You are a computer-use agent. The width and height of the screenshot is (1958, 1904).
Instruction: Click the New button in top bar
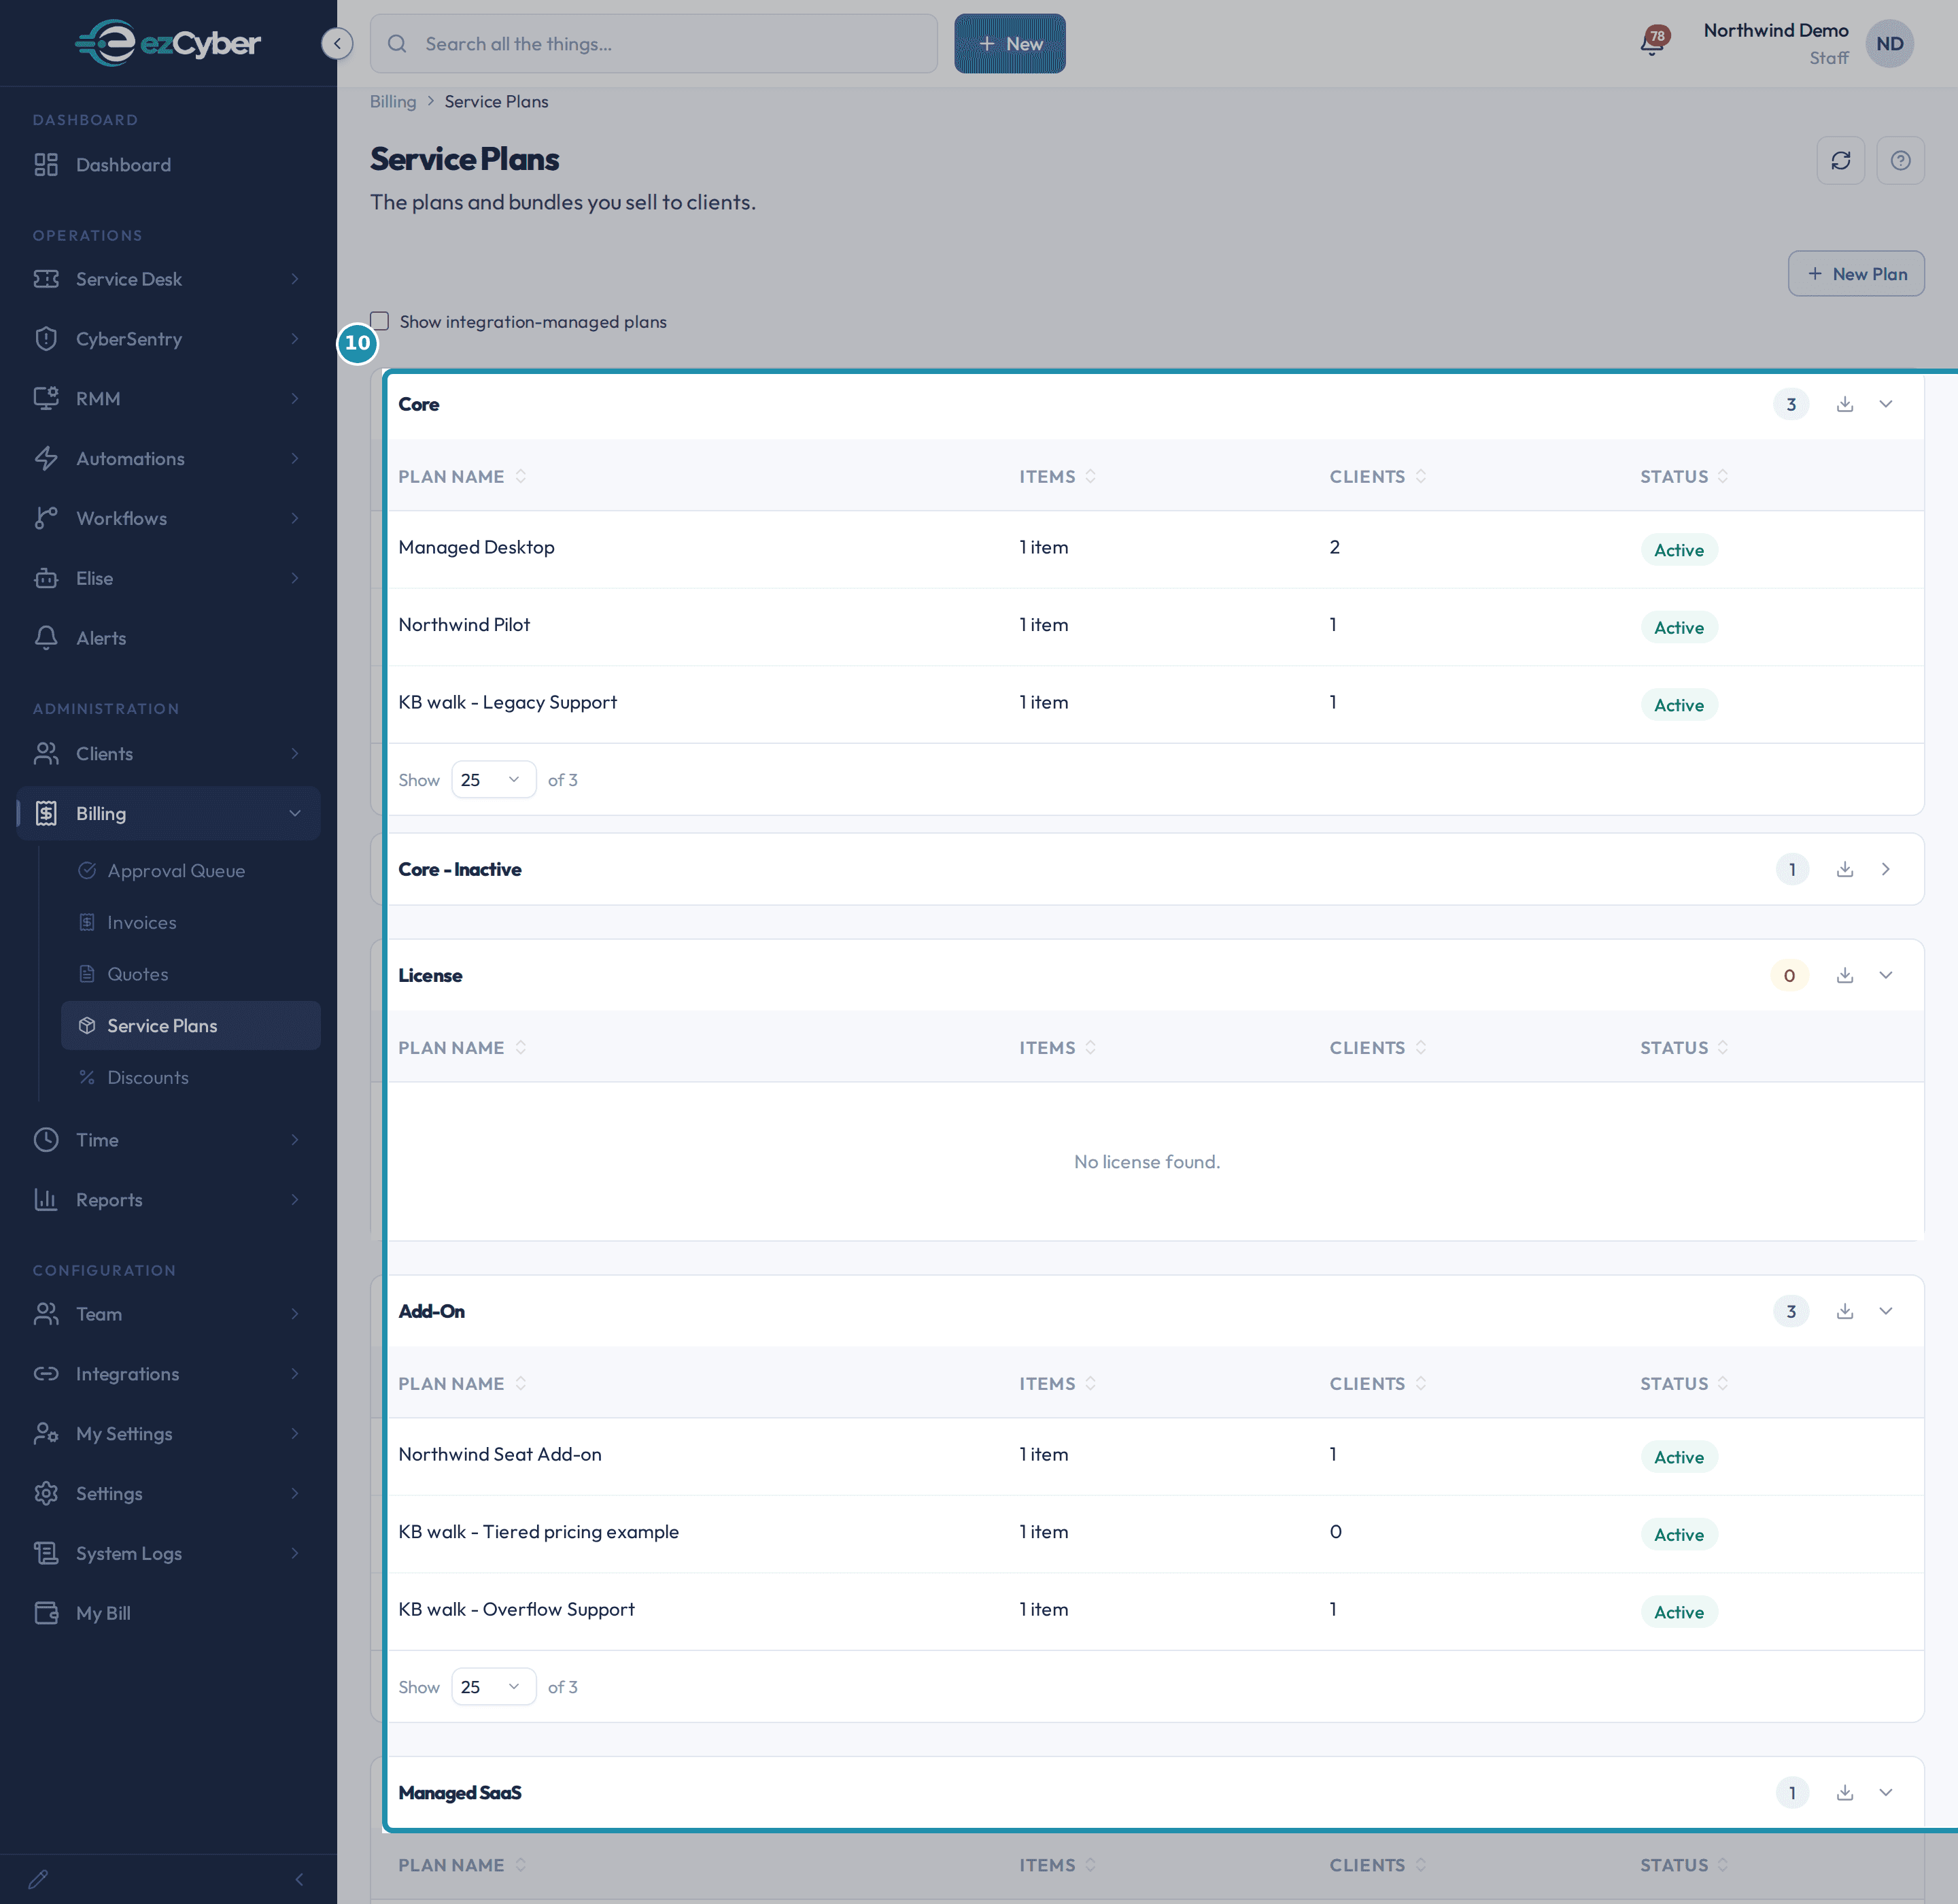coord(1009,44)
